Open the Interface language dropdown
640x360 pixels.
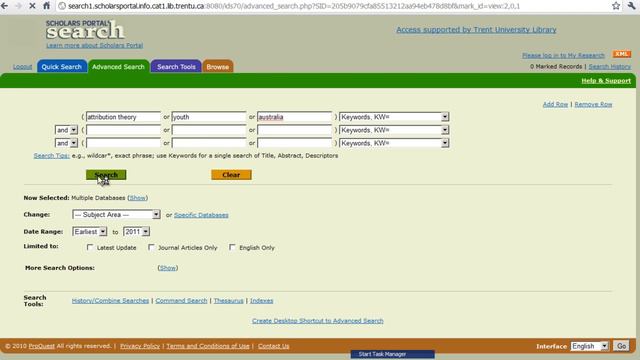[590, 346]
